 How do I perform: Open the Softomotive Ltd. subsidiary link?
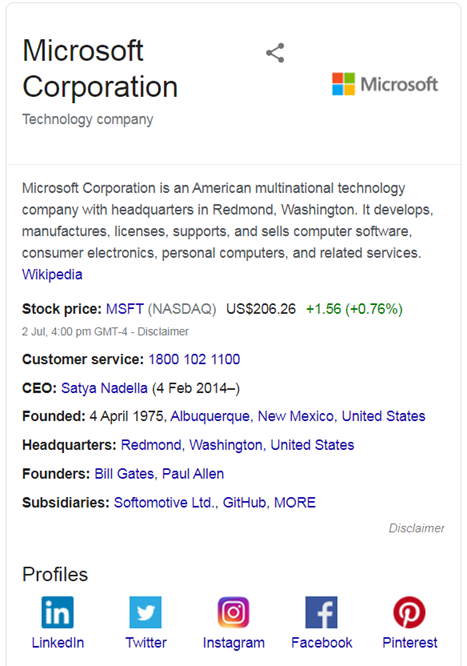(x=166, y=503)
